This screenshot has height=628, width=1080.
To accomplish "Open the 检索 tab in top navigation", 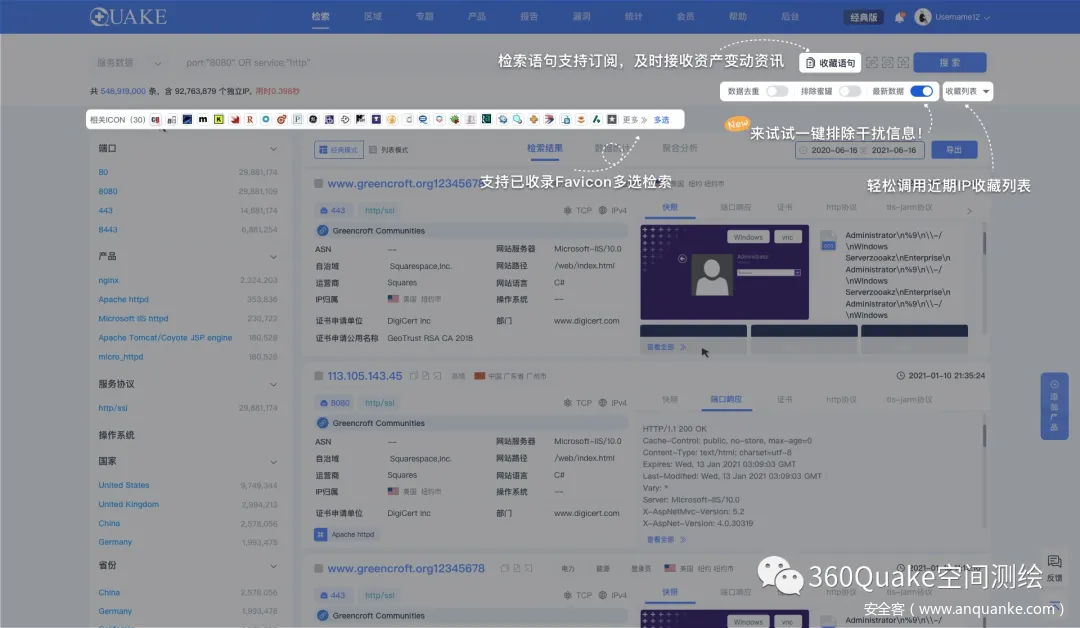I will point(320,17).
